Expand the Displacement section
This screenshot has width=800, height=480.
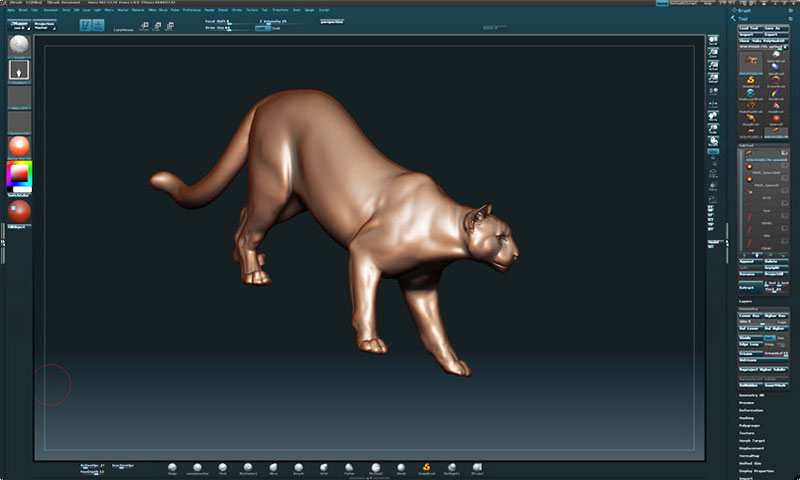tap(752, 448)
